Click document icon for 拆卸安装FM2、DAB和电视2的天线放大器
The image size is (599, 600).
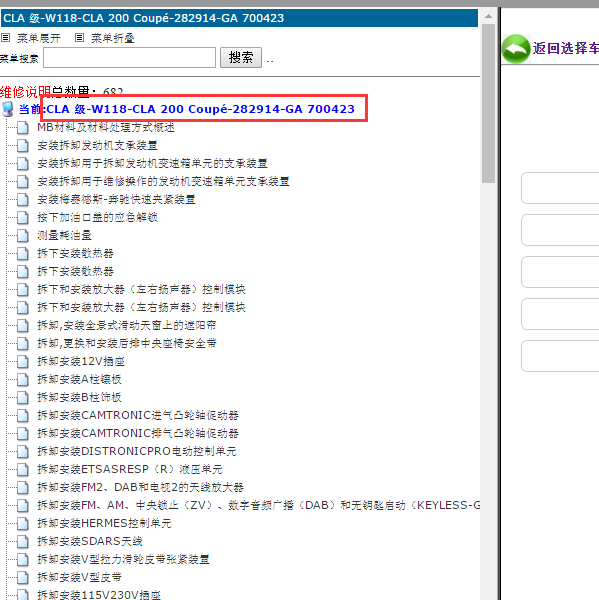[23, 487]
